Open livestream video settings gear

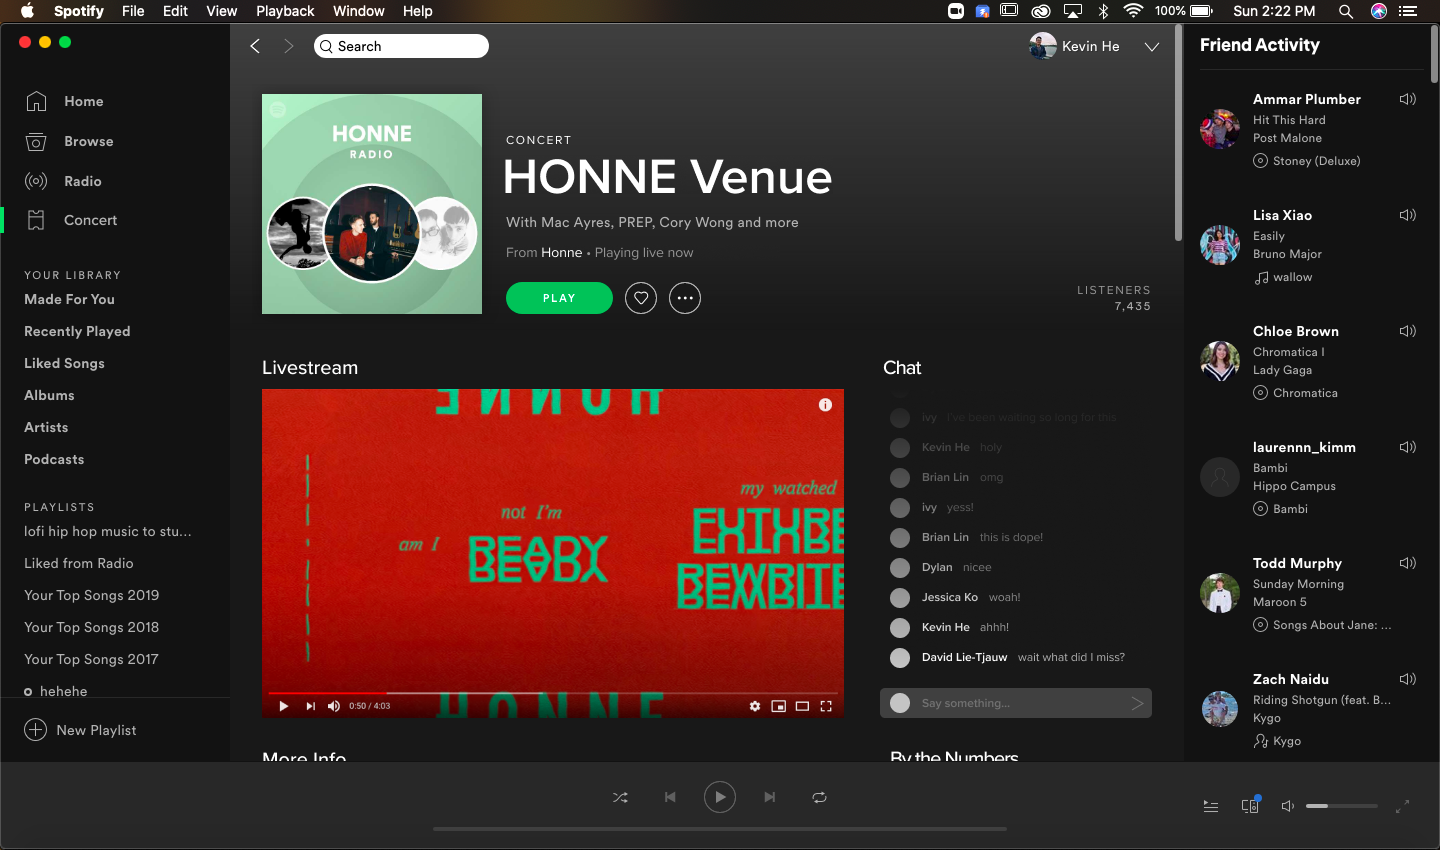pyautogui.click(x=755, y=706)
